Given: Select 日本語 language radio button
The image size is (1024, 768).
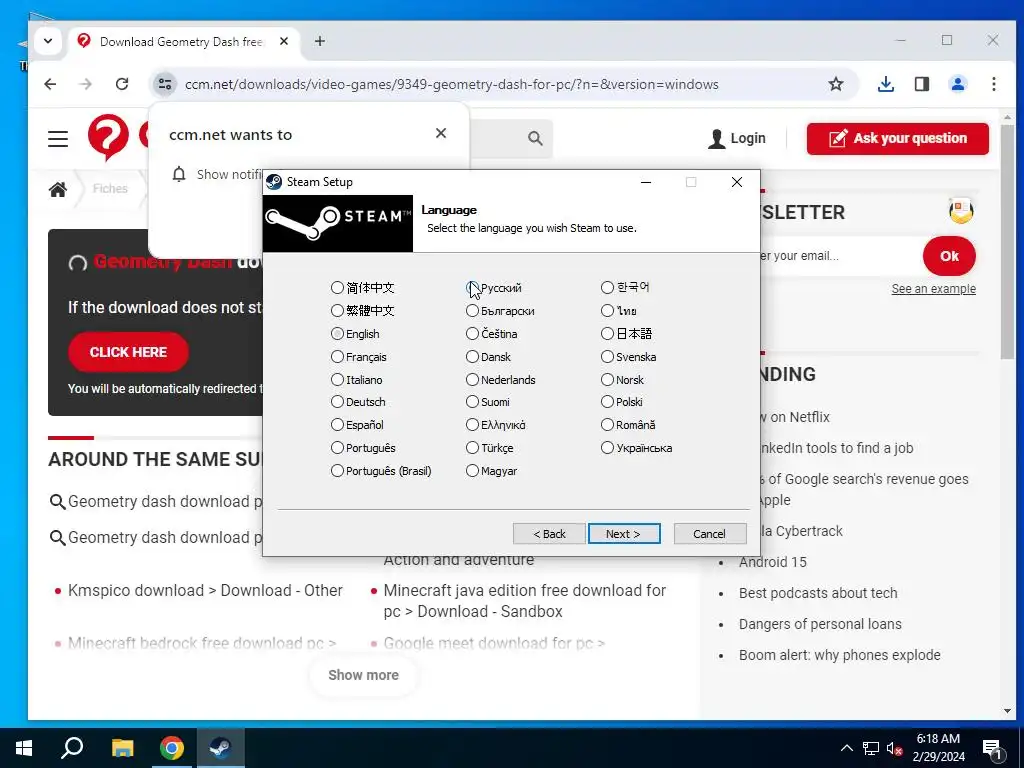Looking at the screenshot, I should tap(607, 334).
